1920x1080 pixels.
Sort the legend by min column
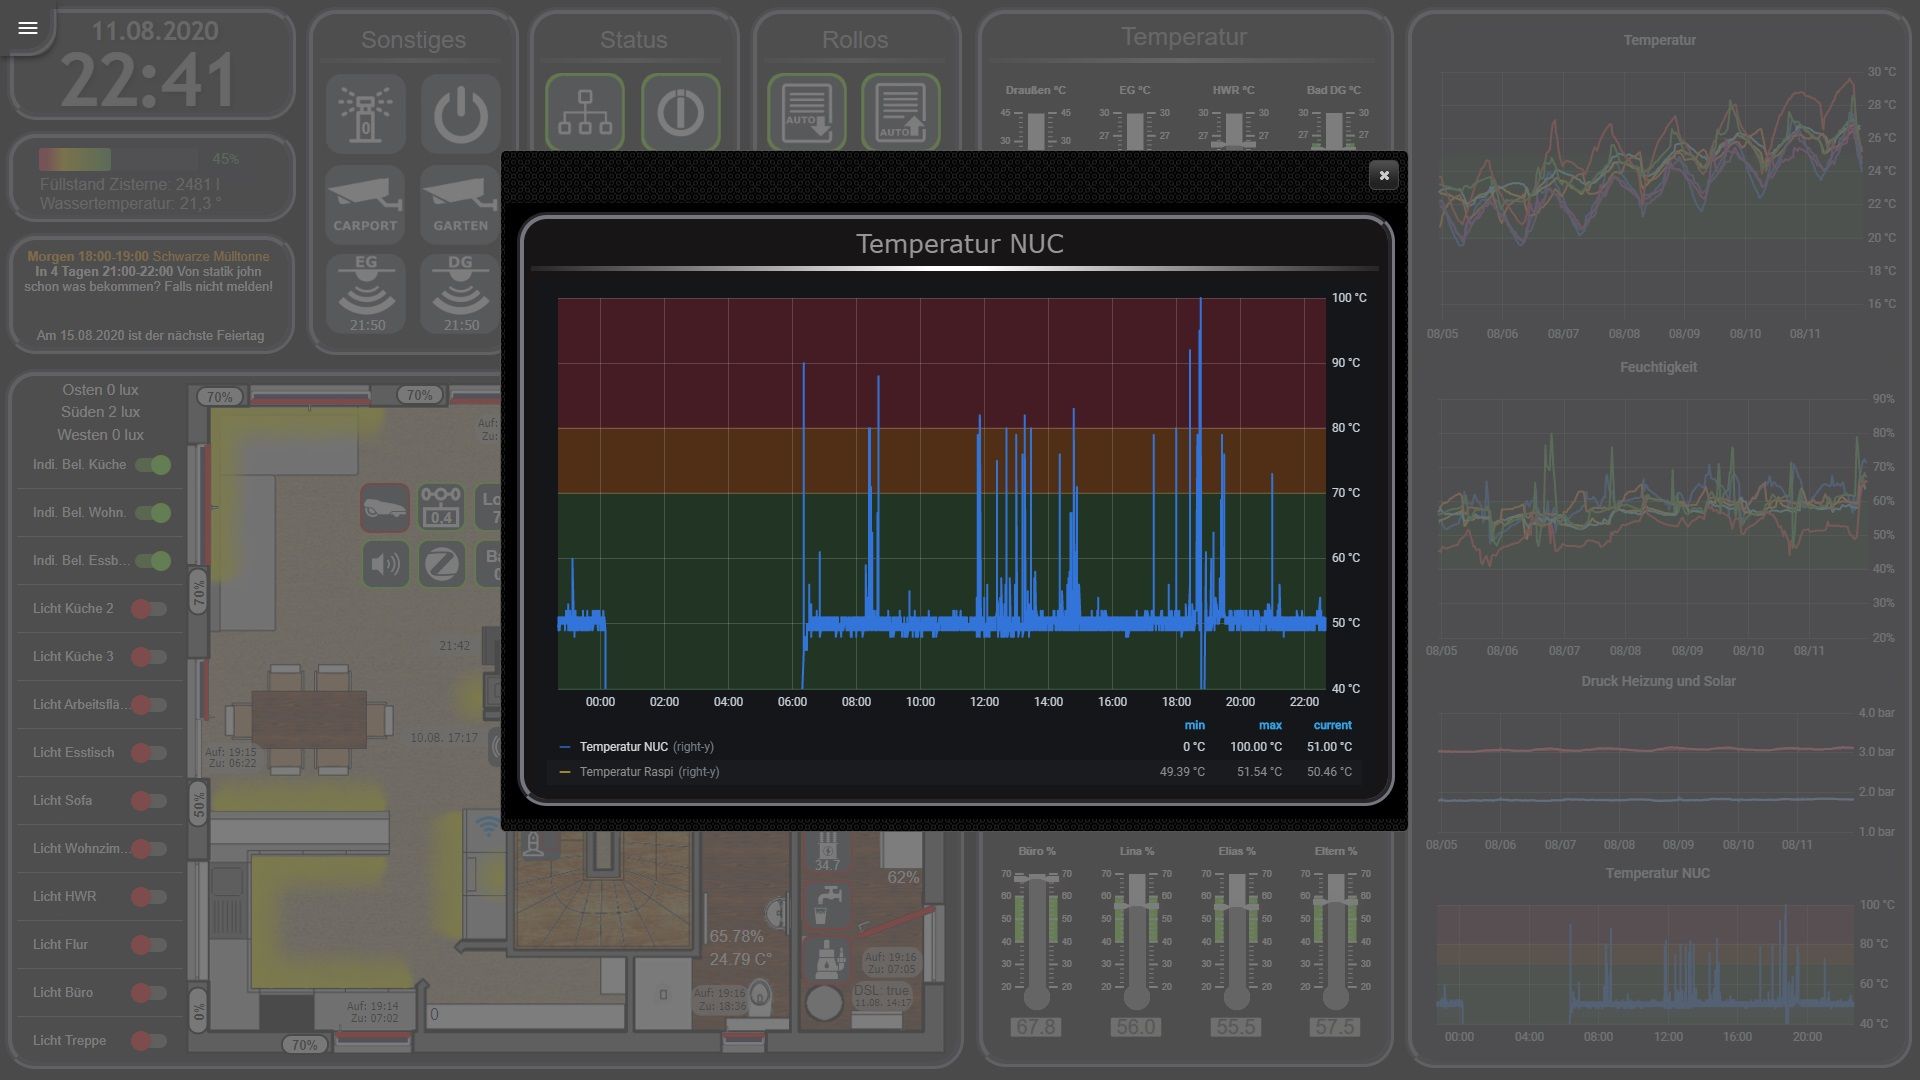tap(1194, 725)
